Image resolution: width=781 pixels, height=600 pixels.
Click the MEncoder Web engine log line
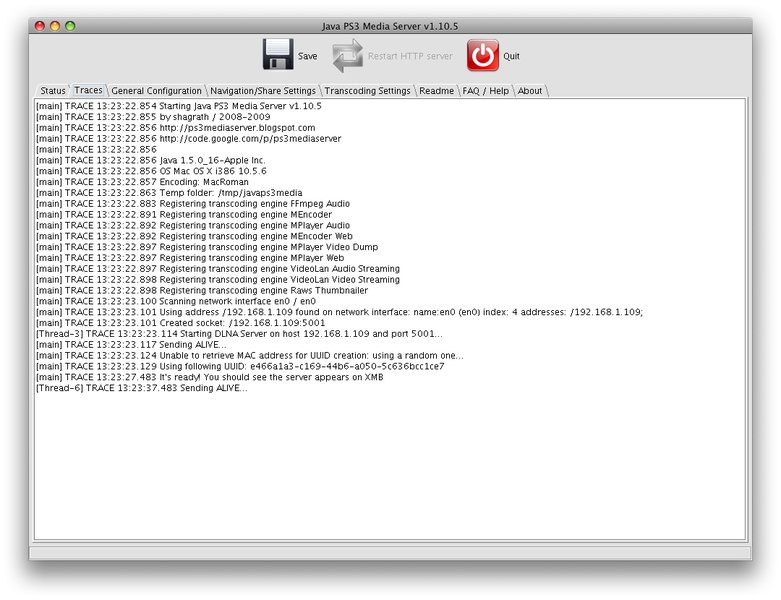click(194, 237)
